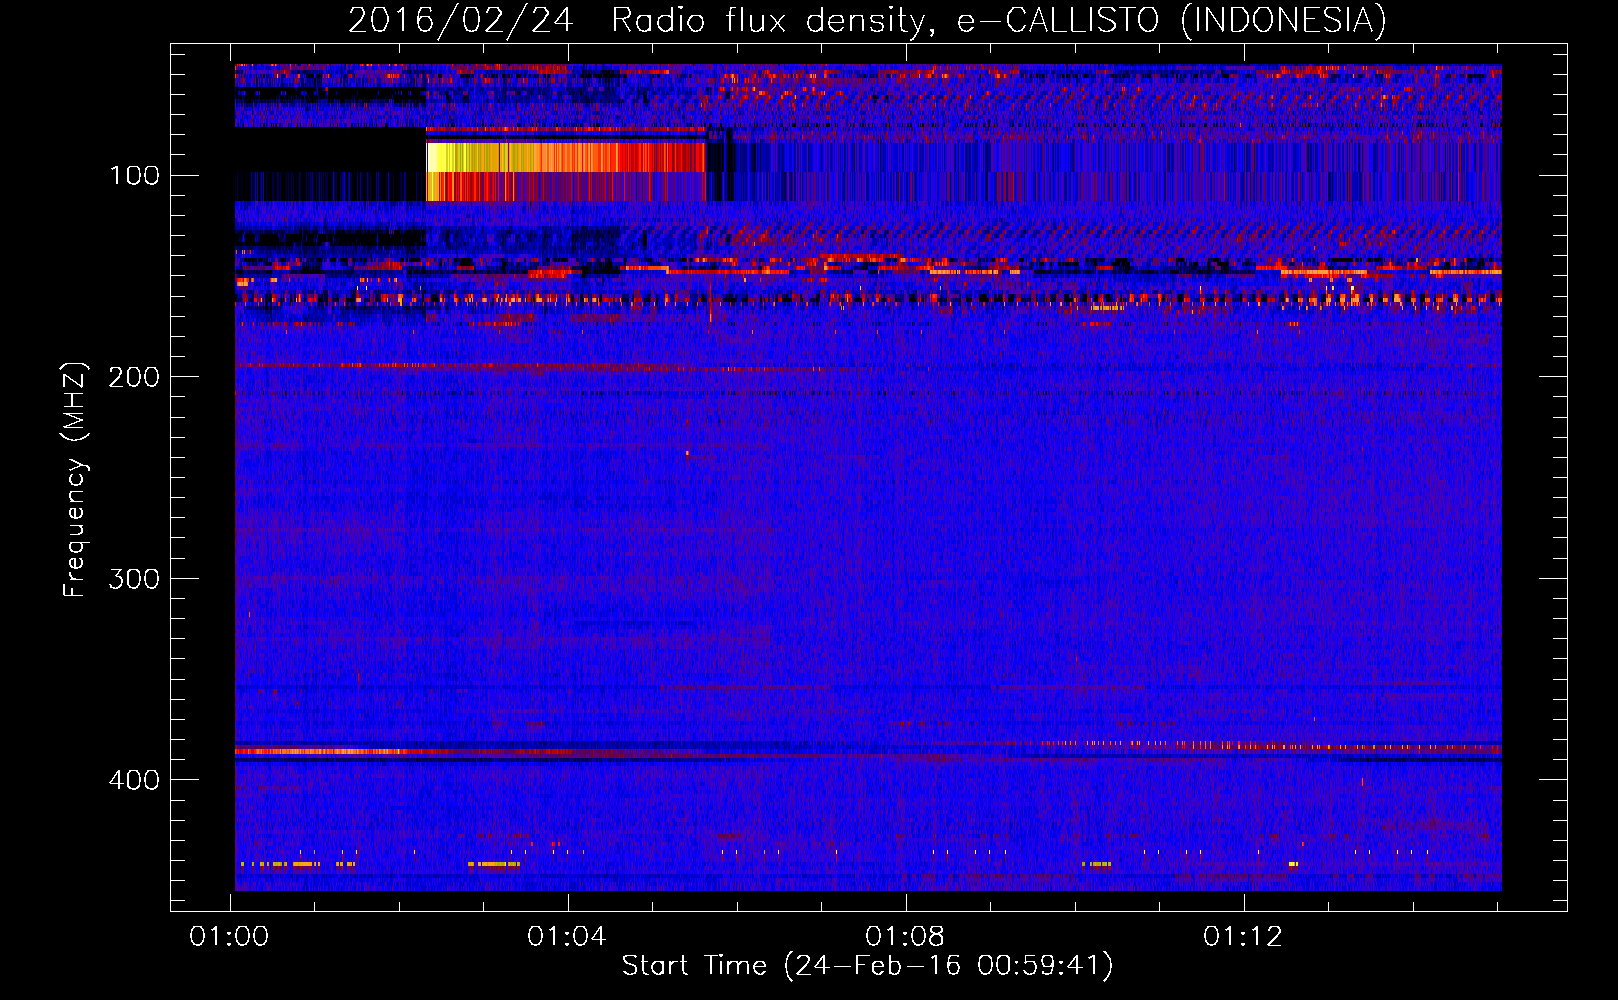Viewport: 1618px width, 1000px height.
Task: Click the 200 frequency tick label
Action: pyautogui.click(x=135, y=377)
